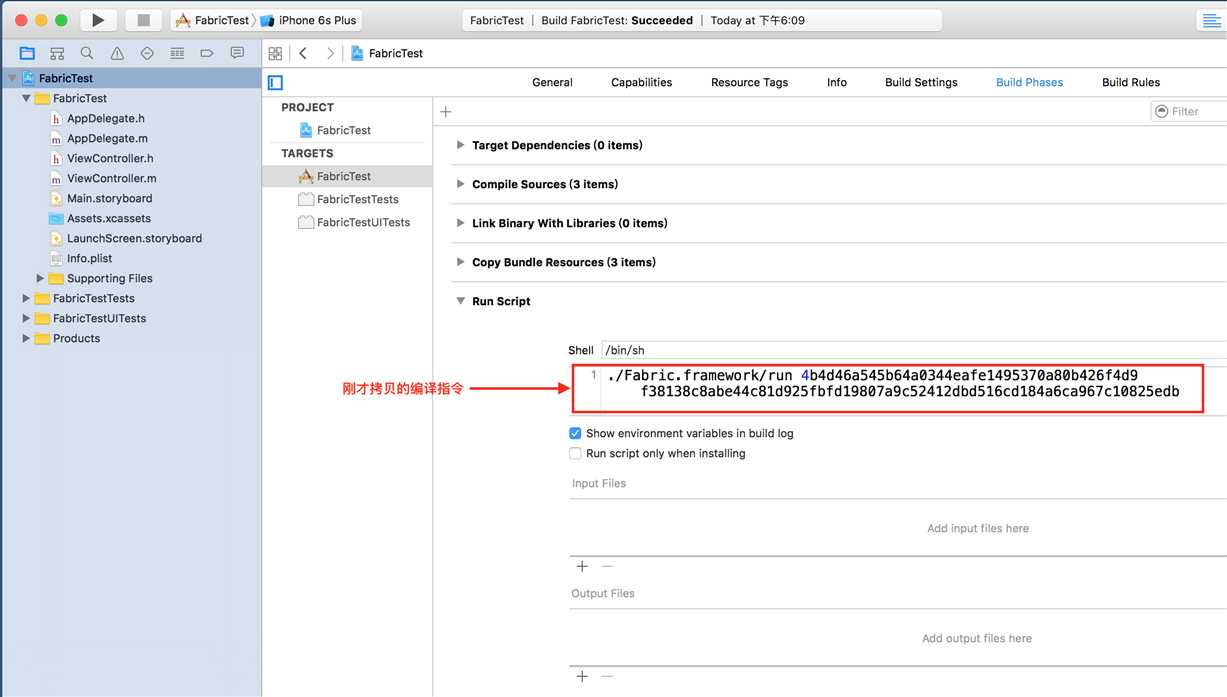Image resolution: width=1227 pixels, height=697 pixels.
Task: Collapse the FabricTest group folder
Action: pos(26,98)
